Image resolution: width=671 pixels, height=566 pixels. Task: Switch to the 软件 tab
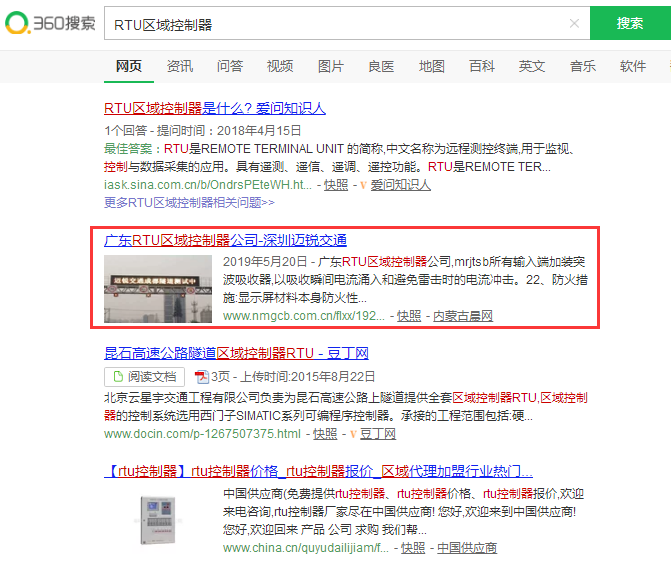click(633, 66)
